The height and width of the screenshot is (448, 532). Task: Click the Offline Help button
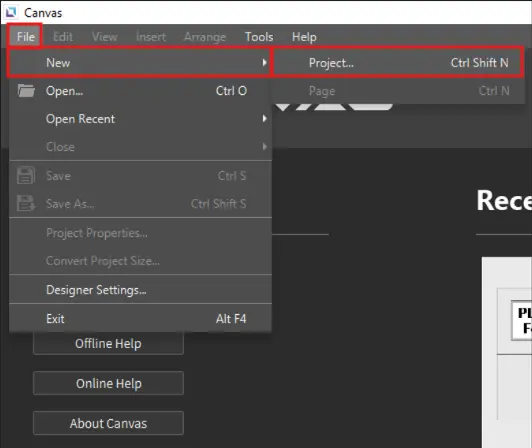(109, 343)
